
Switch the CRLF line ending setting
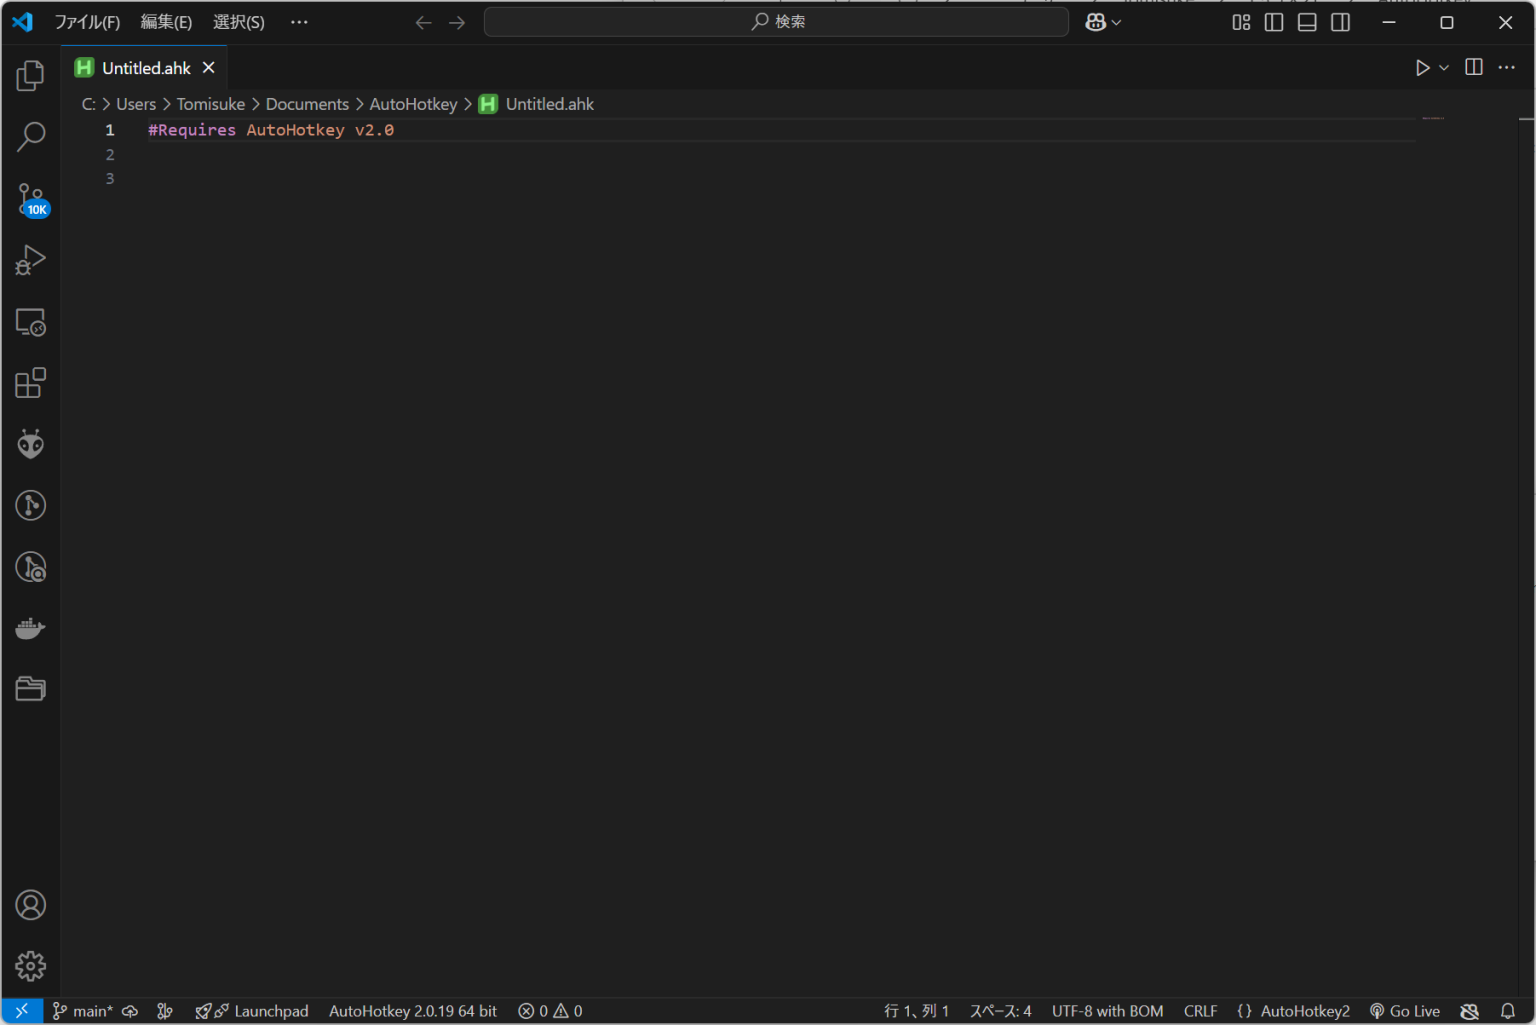coord(1200,1011)
